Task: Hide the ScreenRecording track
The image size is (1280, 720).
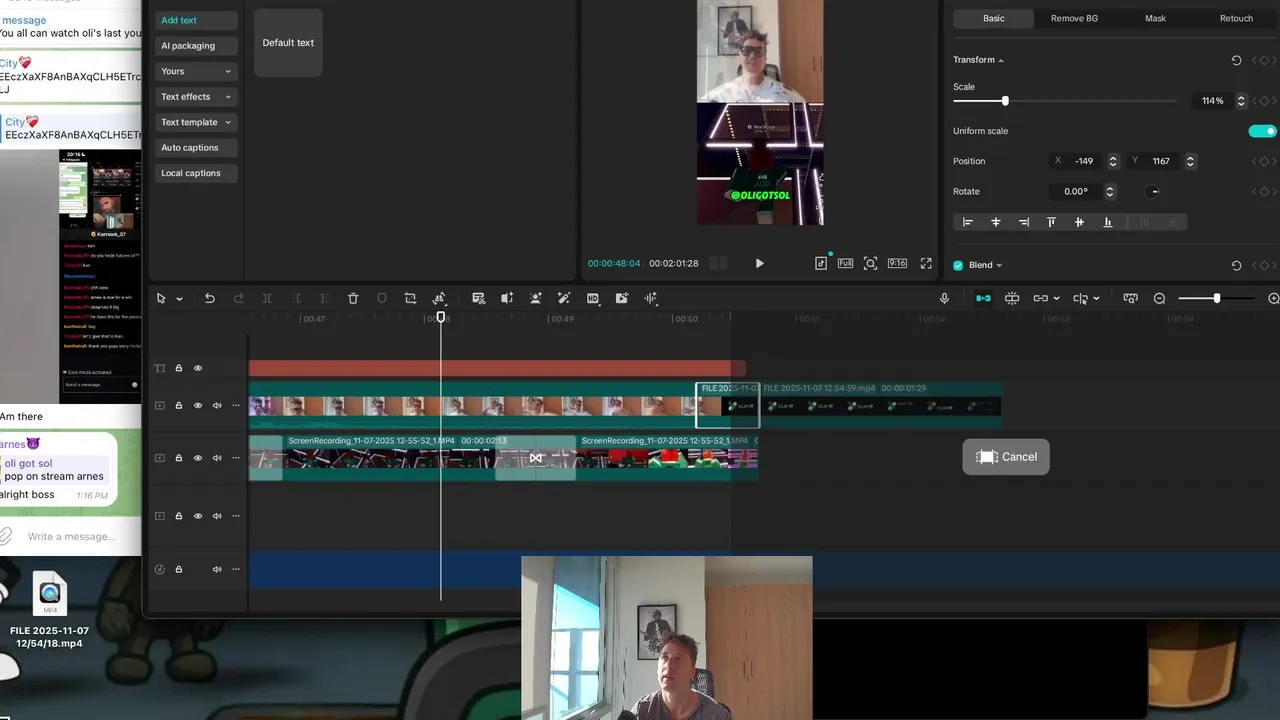Action: [198, 458]
